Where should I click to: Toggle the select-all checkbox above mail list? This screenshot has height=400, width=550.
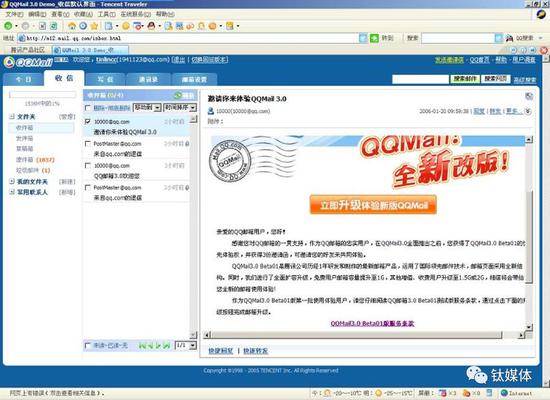pos(88,108)
